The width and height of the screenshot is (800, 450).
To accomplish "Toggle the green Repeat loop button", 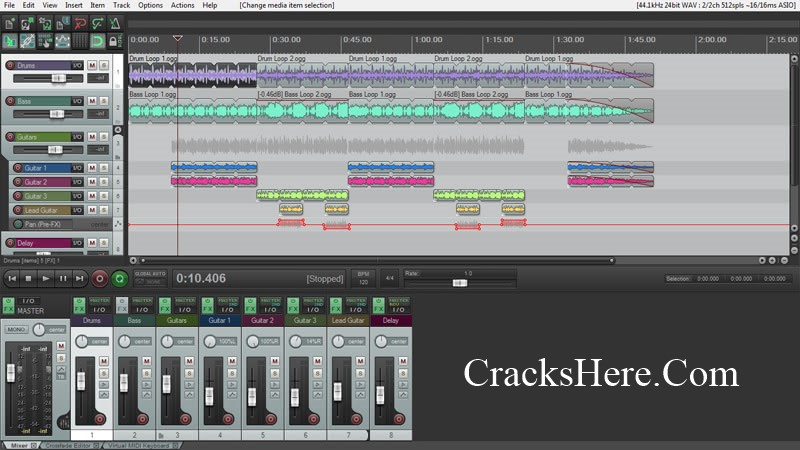I will click(x=119, y=279).
